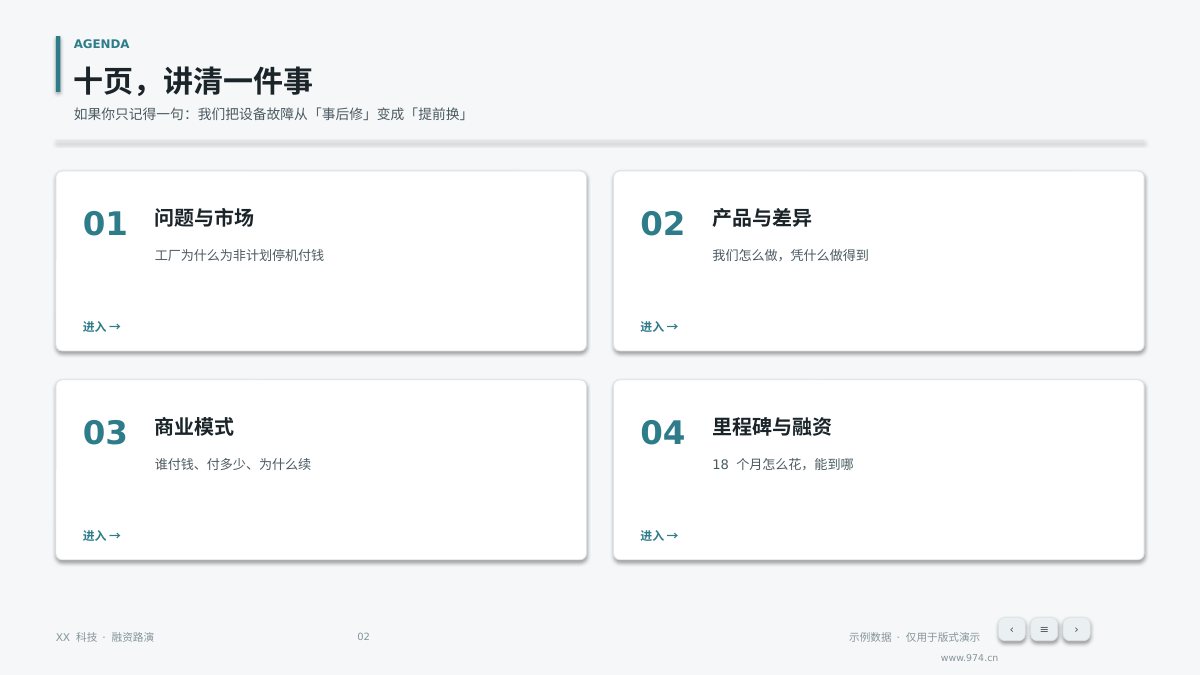Open the slide list menu icon

(1044, 629)
